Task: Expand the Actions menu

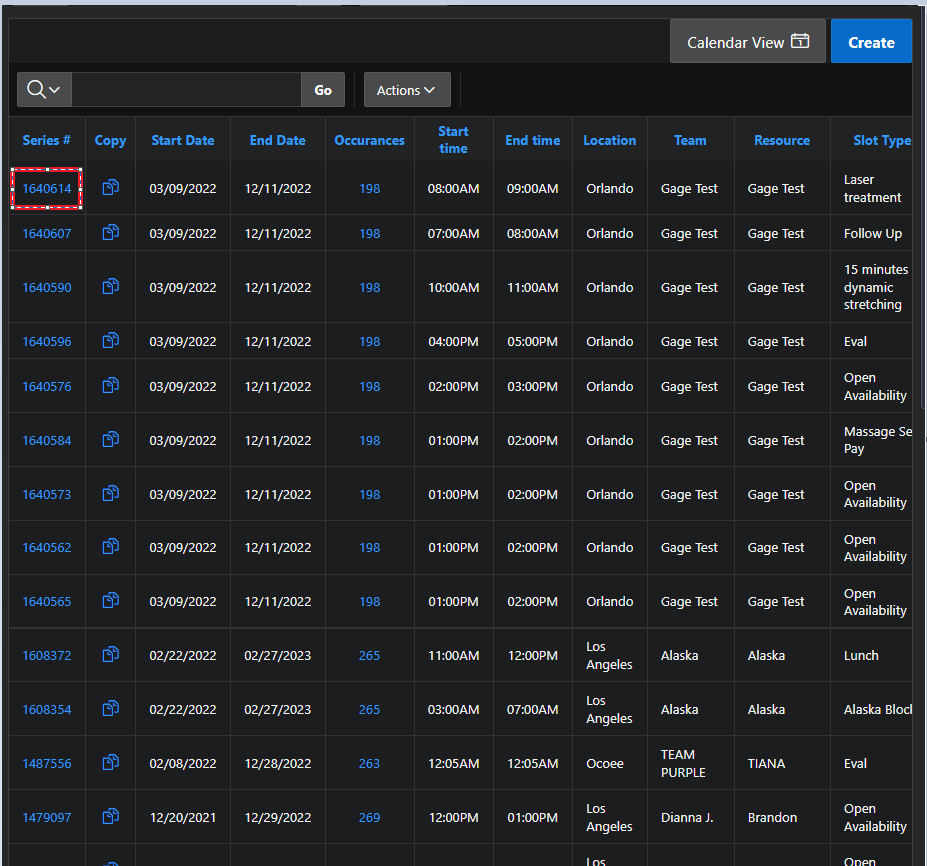Action: pos(406,90)
